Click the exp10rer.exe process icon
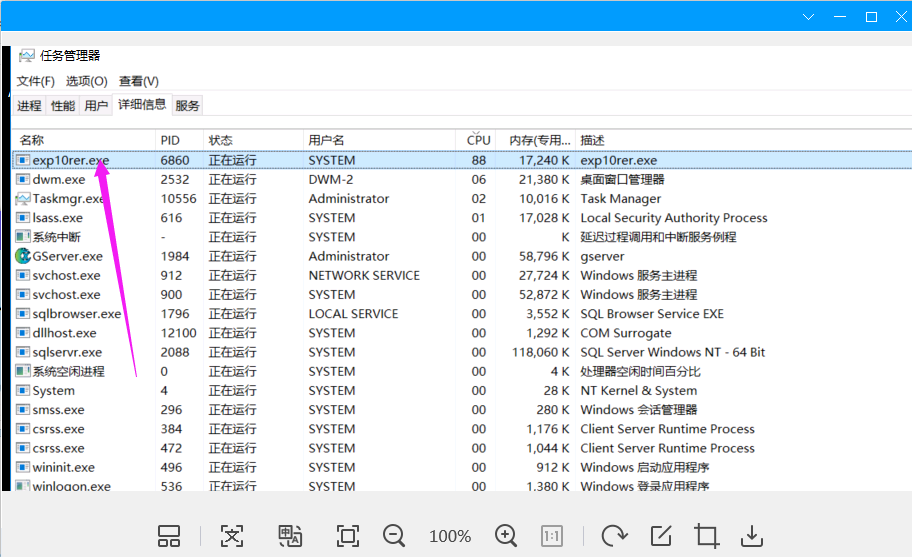This screenshot has width=912, height=557. [x=23, y=160]
